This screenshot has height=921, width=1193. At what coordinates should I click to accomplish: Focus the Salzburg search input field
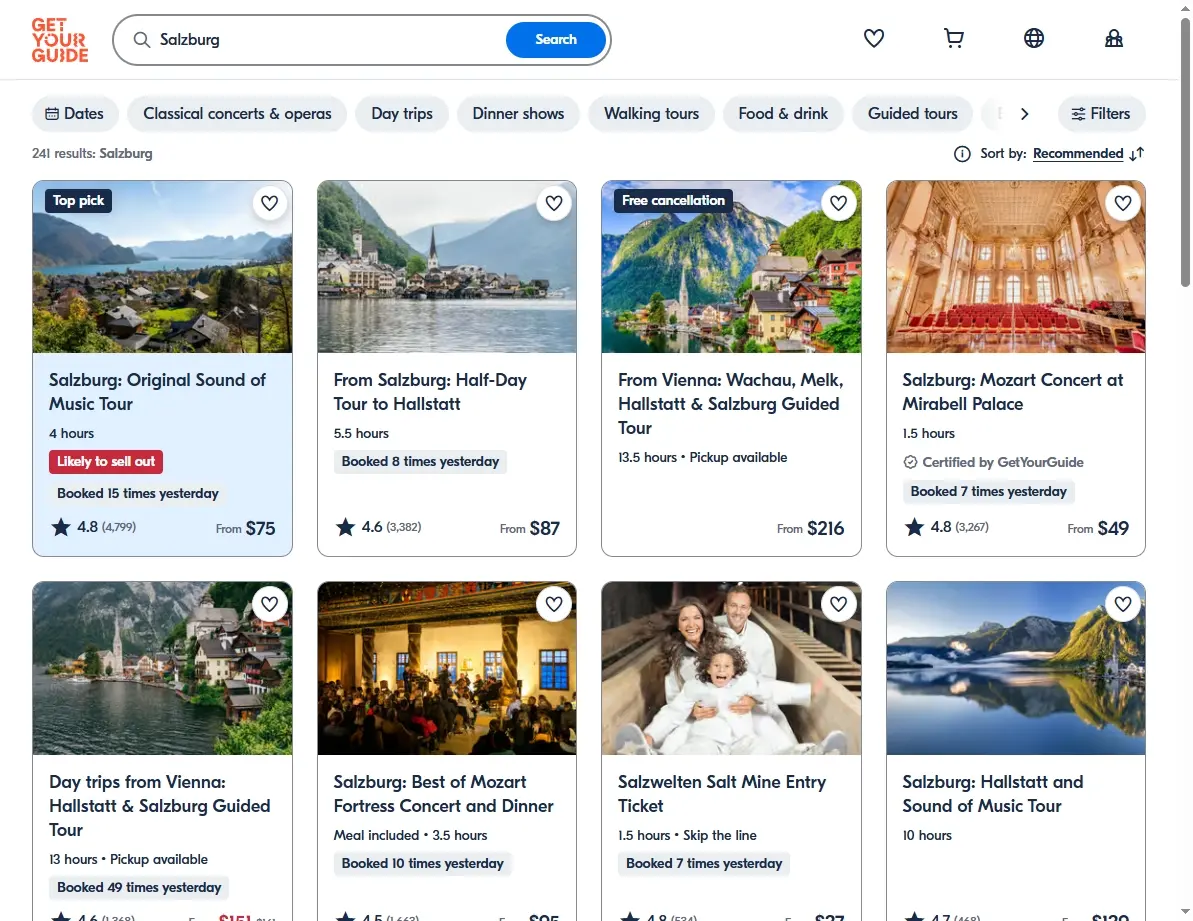327,40
